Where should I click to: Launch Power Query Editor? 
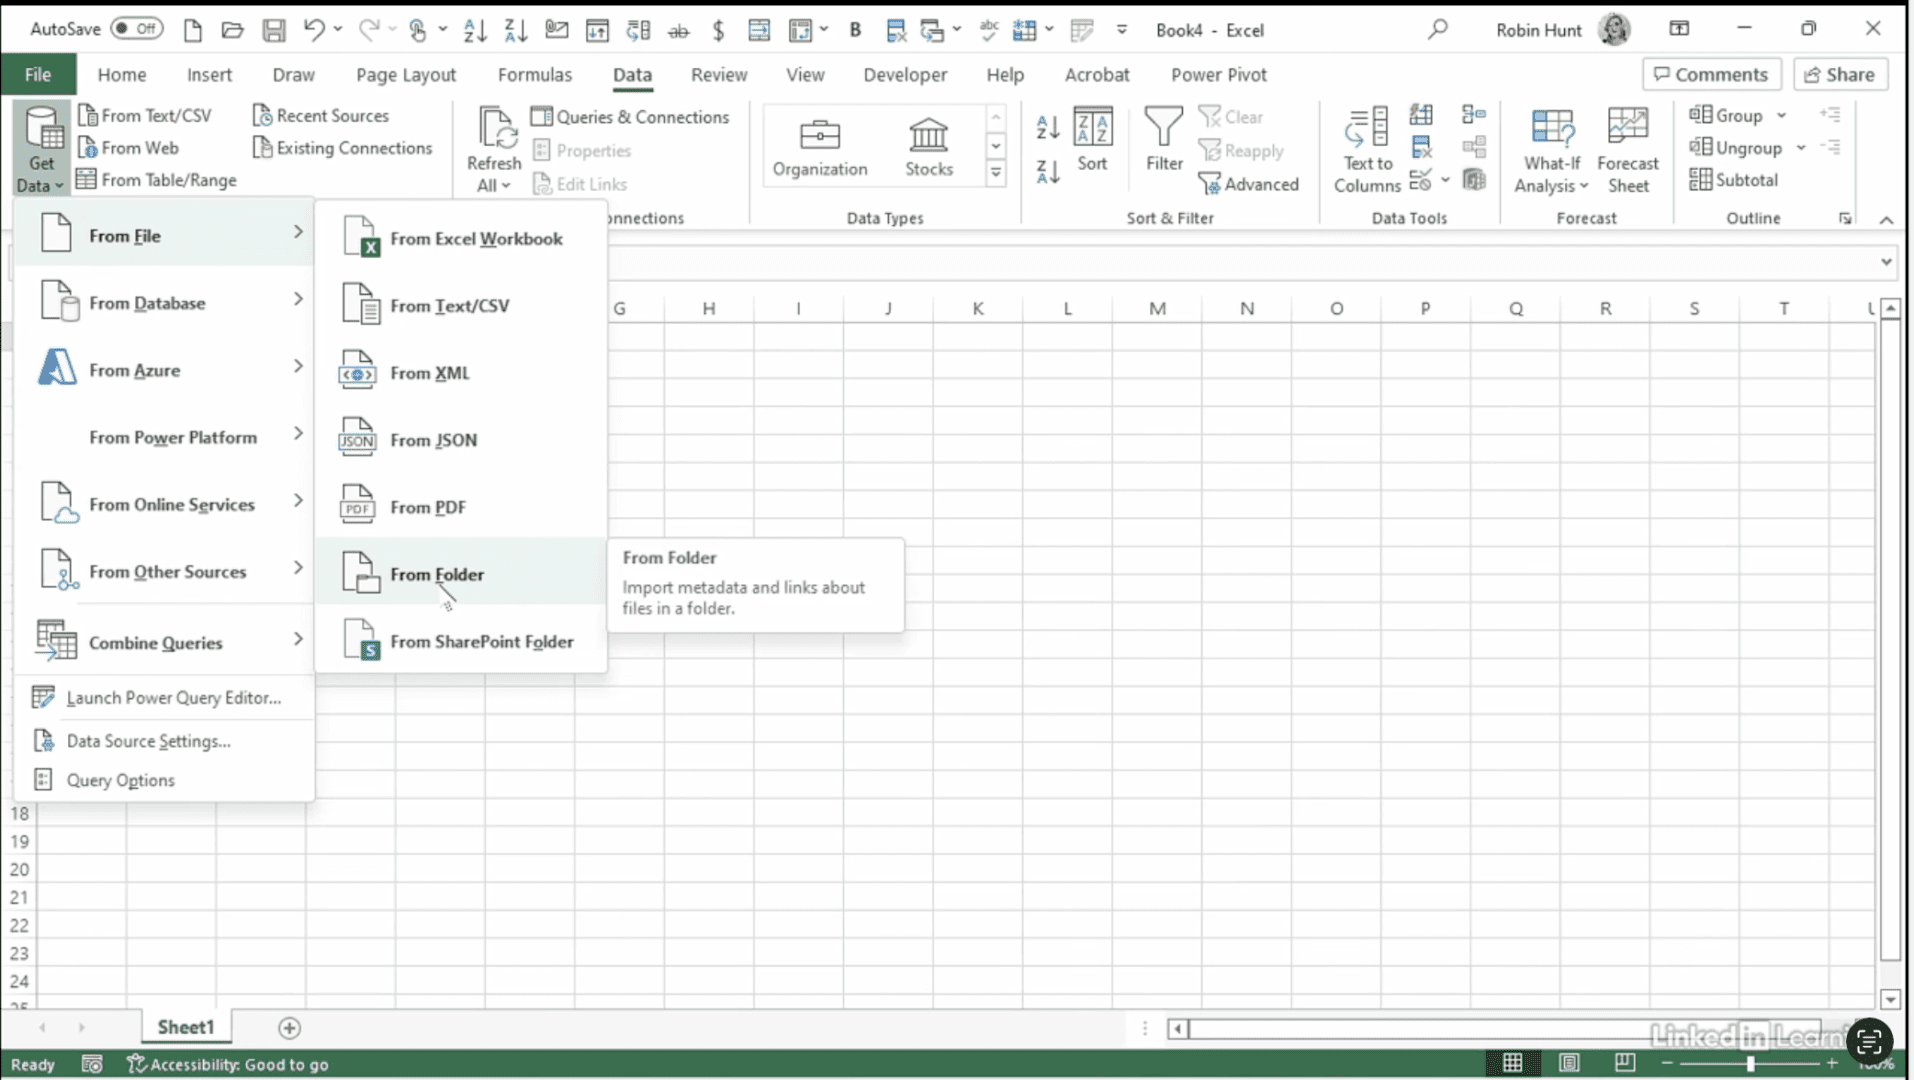click(165, 698)
